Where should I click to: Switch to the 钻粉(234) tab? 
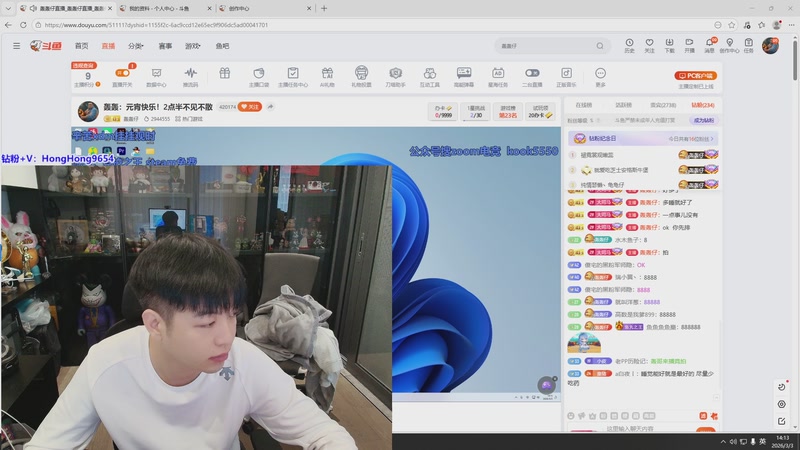pyautogui.click(x=702, y=105)
